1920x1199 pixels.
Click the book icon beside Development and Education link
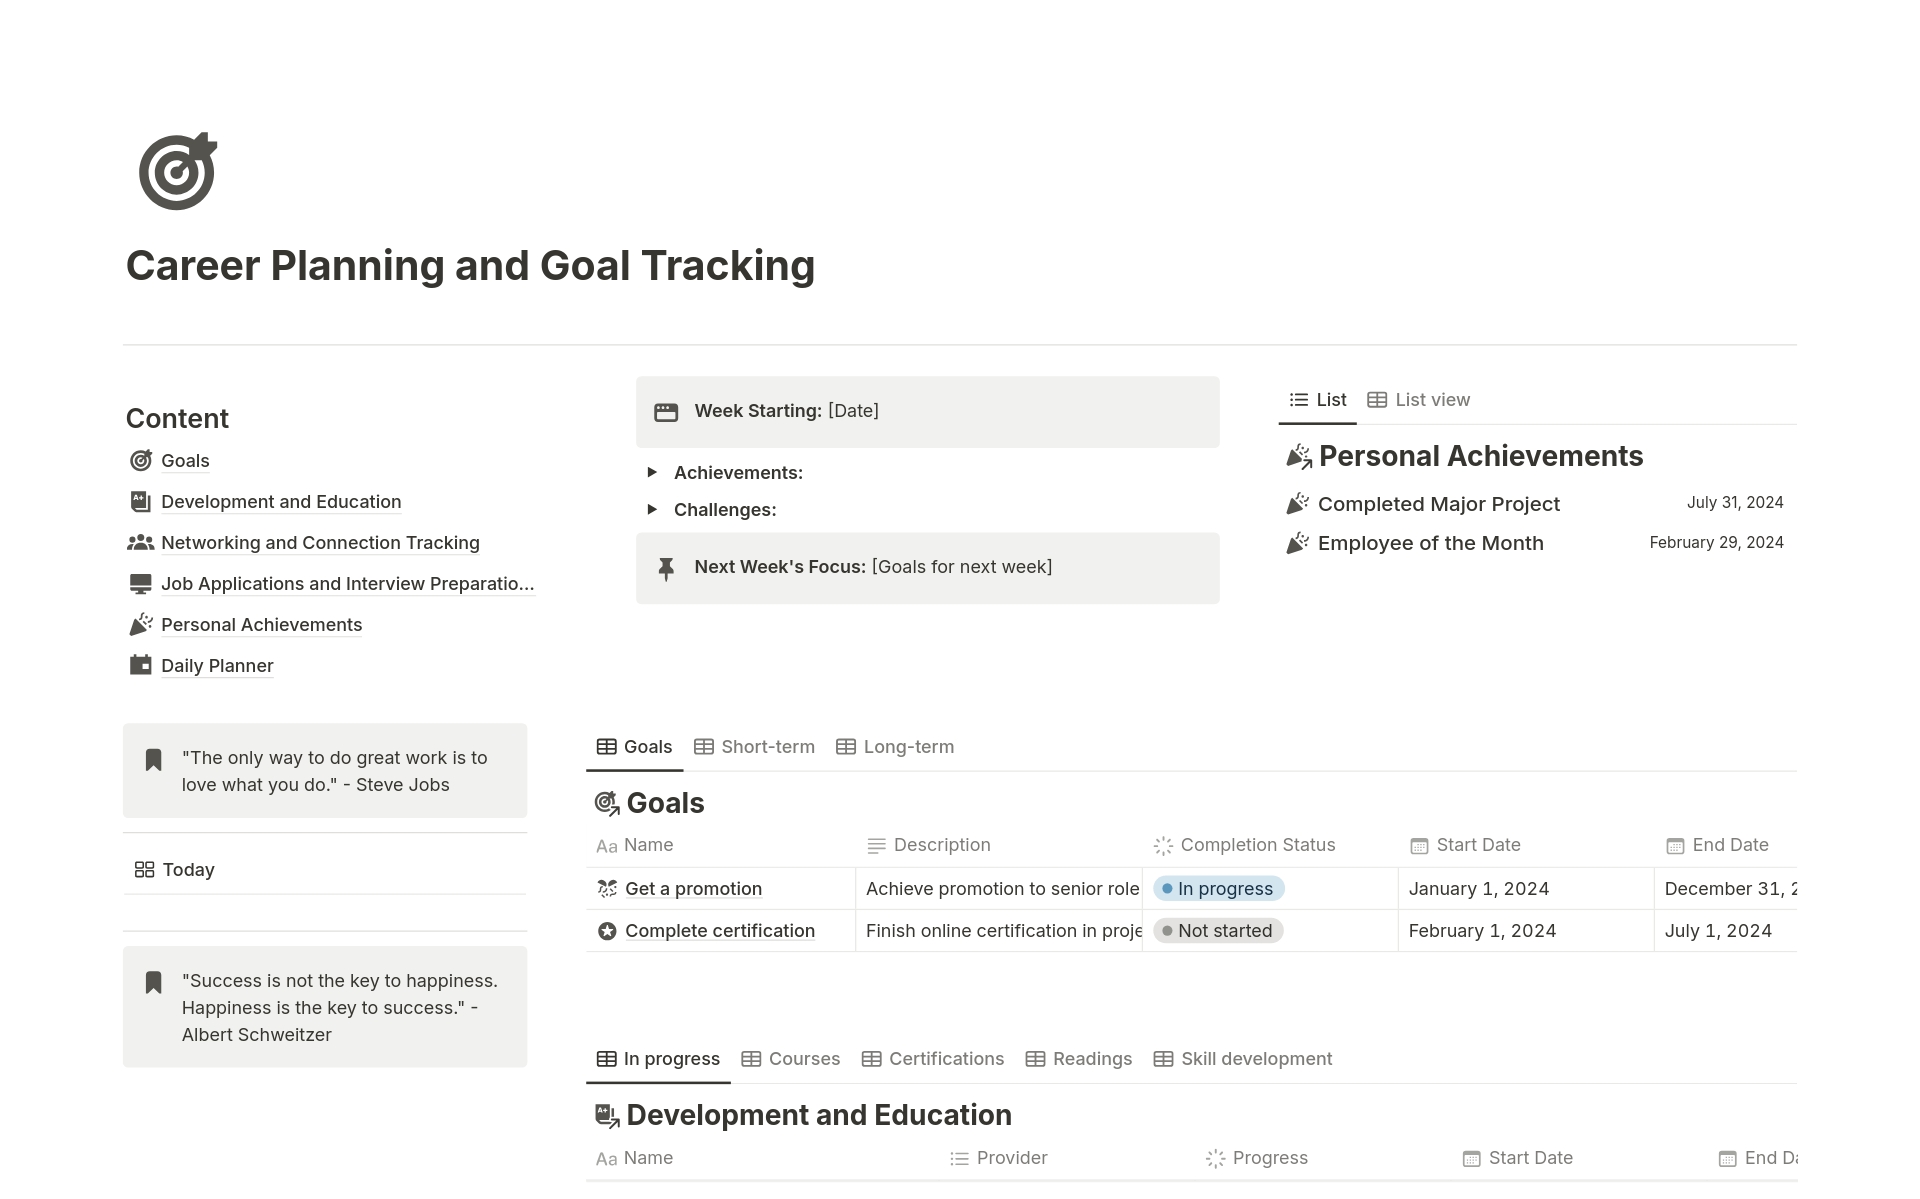pos(141,502)
